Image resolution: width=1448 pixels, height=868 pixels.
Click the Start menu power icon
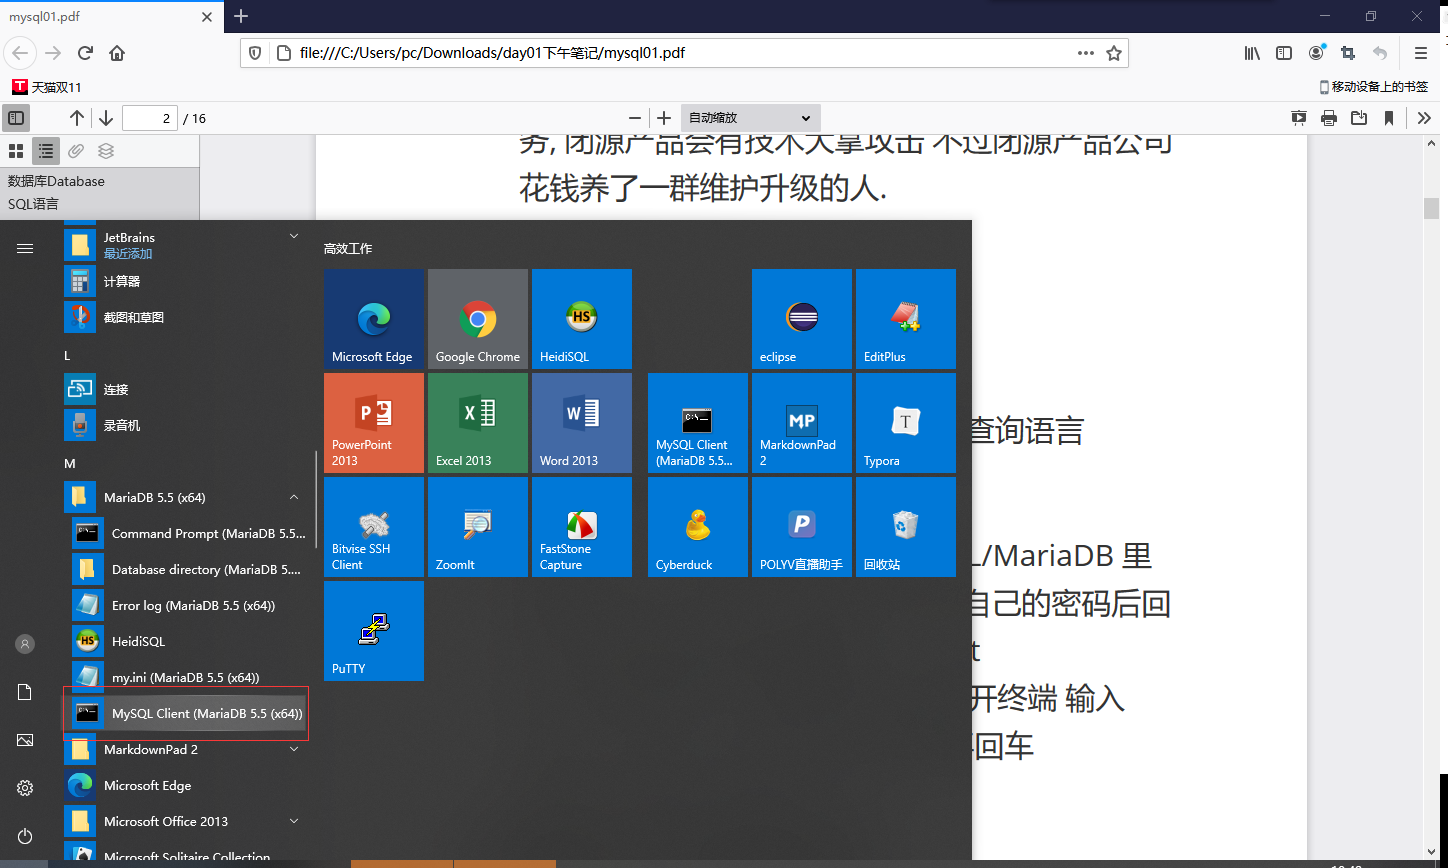[x=25, y=836]
